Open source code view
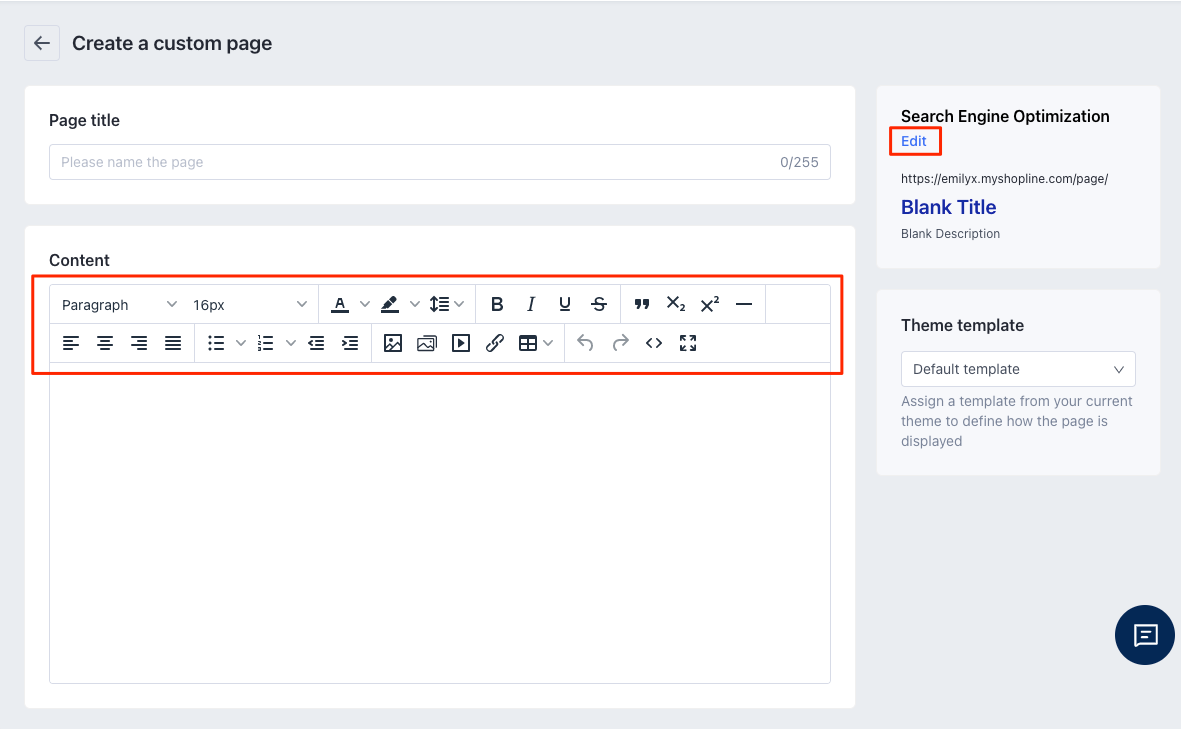The height and width of the screenshot is (729, 1181). click(654, 343)
